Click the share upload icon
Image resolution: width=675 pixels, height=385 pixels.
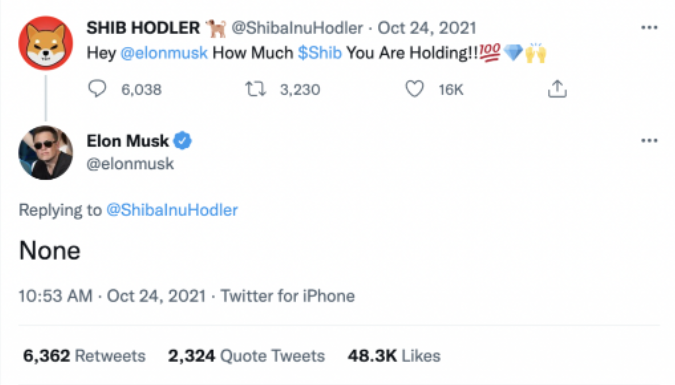557,89
